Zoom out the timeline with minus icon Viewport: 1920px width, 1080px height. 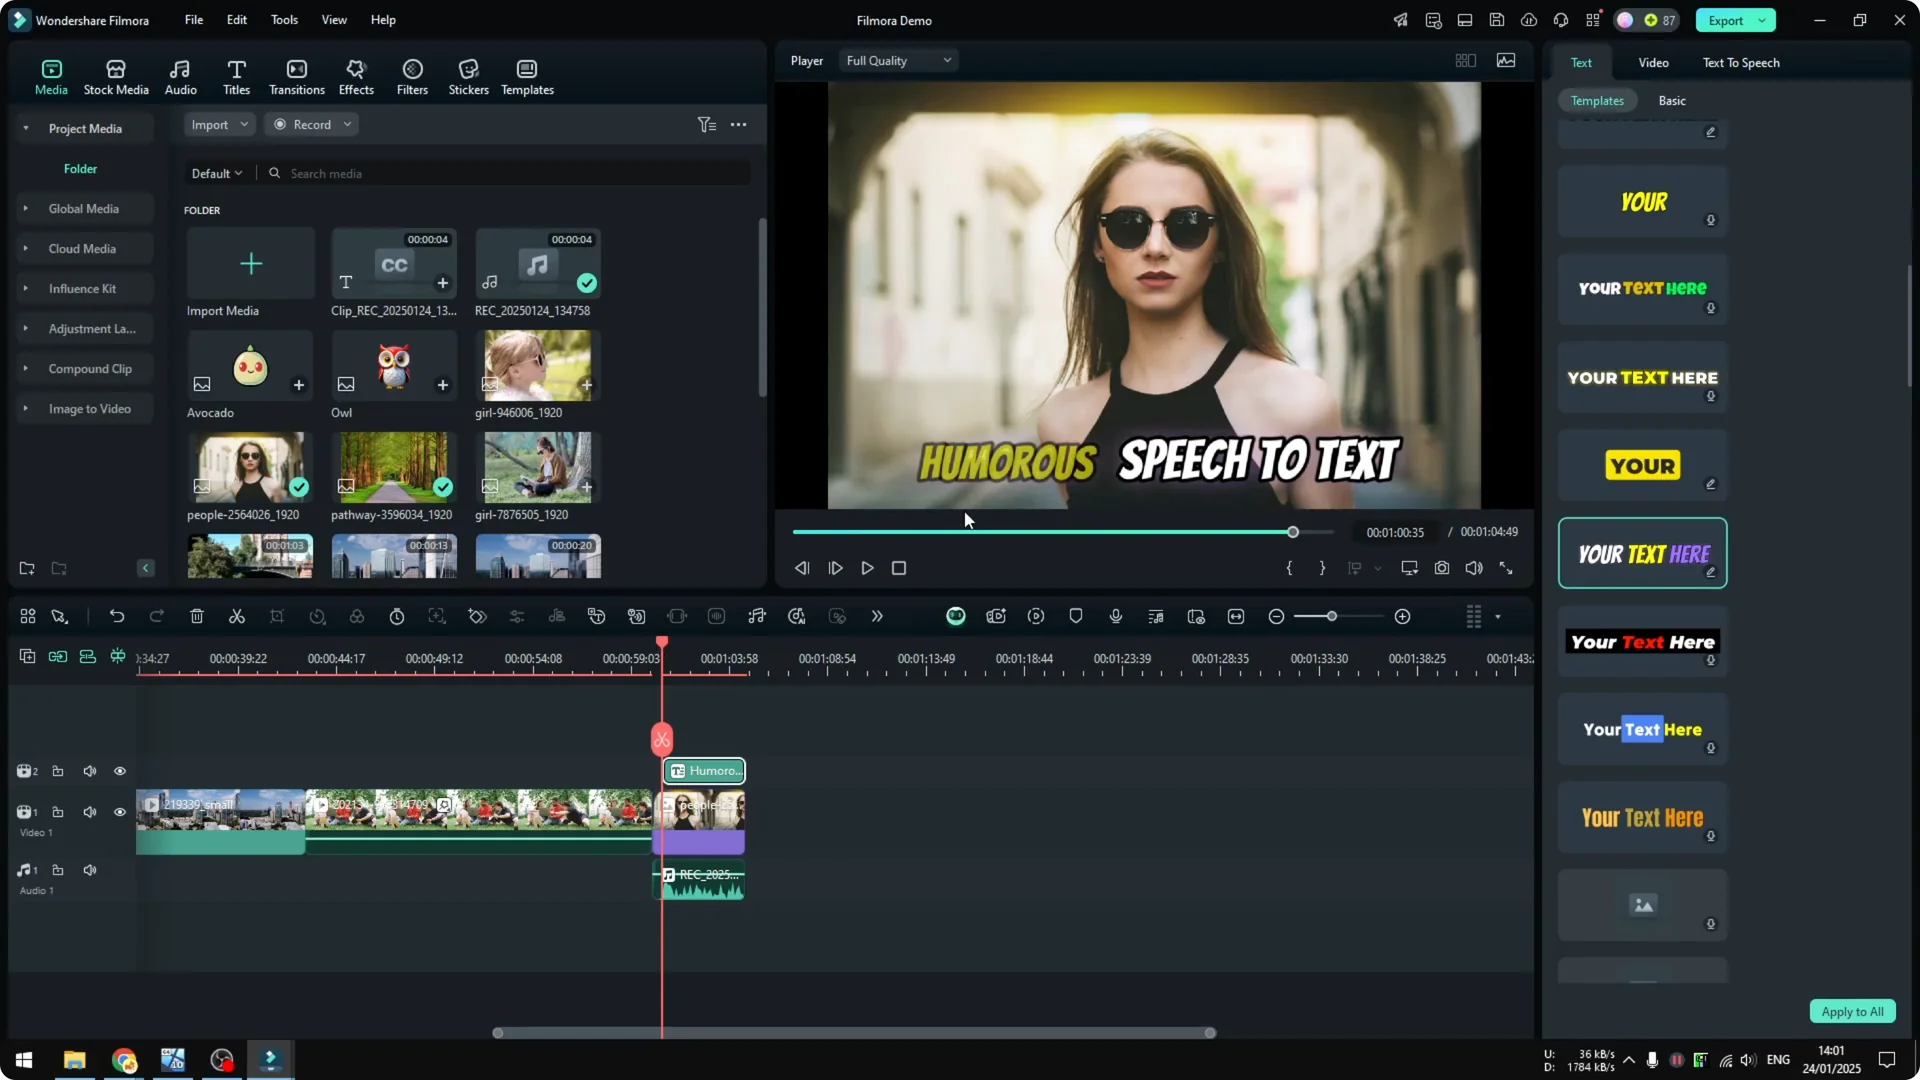1276,617
